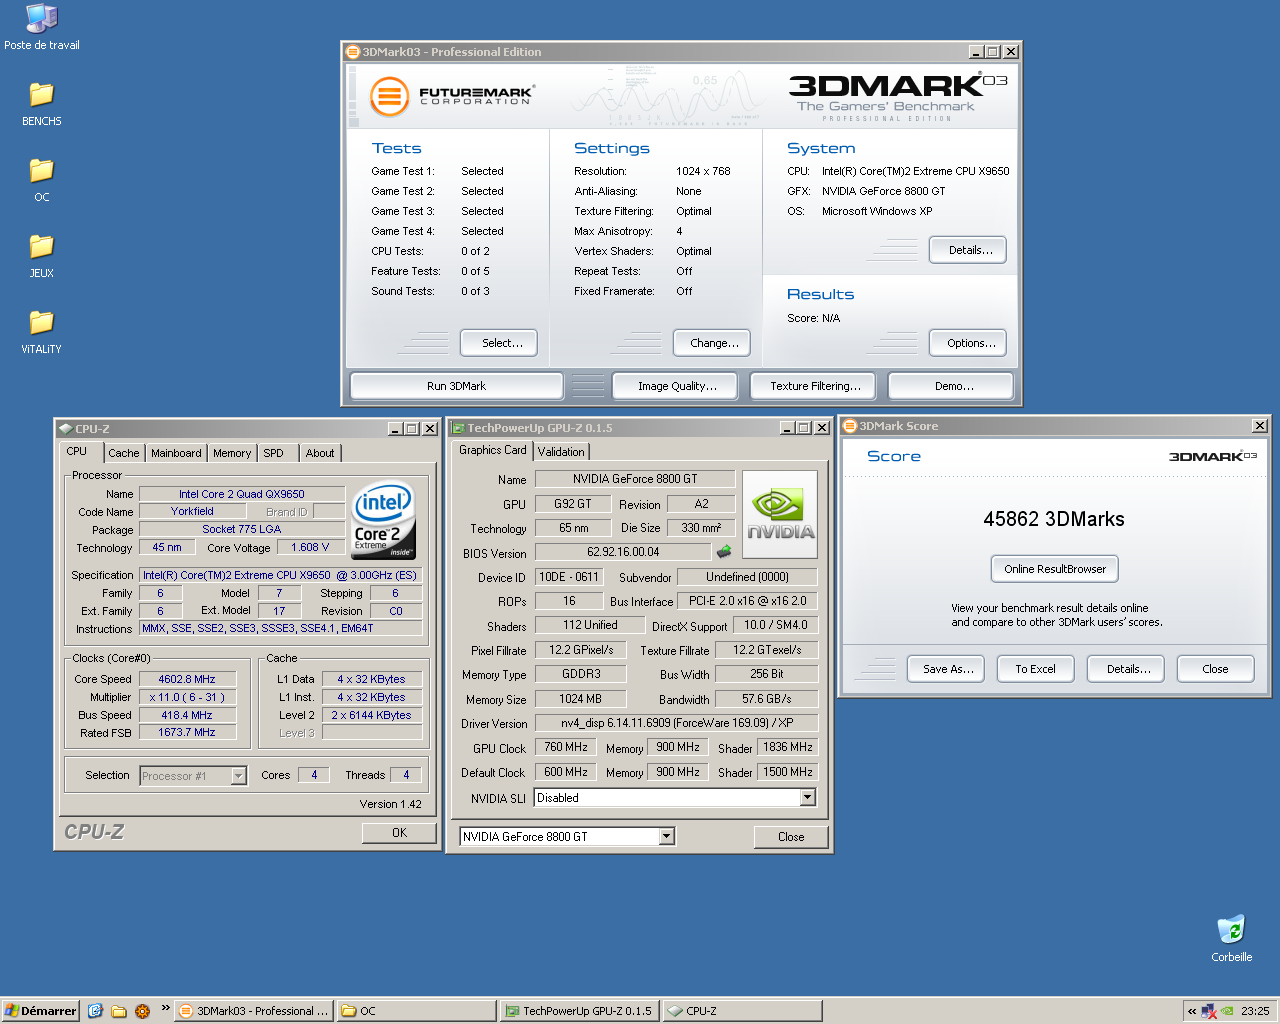This screenshot has width=1280, height=1024.
Task: Select the Graphics Card tab in GPU-Z
Action: coord(492,450)
